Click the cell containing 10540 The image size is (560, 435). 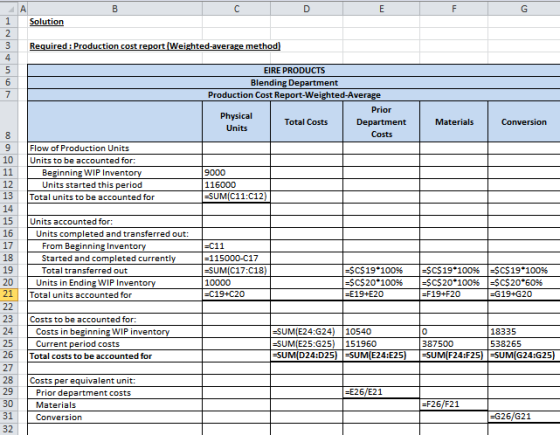(381, 331)
